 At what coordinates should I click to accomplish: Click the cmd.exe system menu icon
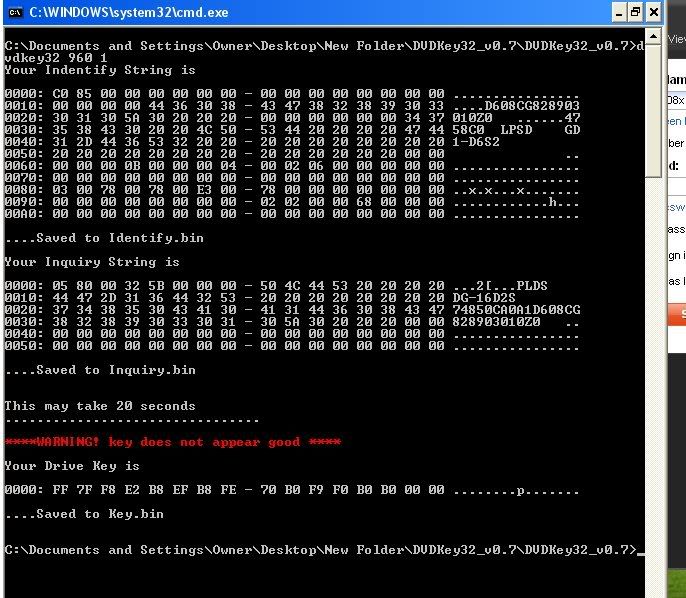click(x=14, y=12)
